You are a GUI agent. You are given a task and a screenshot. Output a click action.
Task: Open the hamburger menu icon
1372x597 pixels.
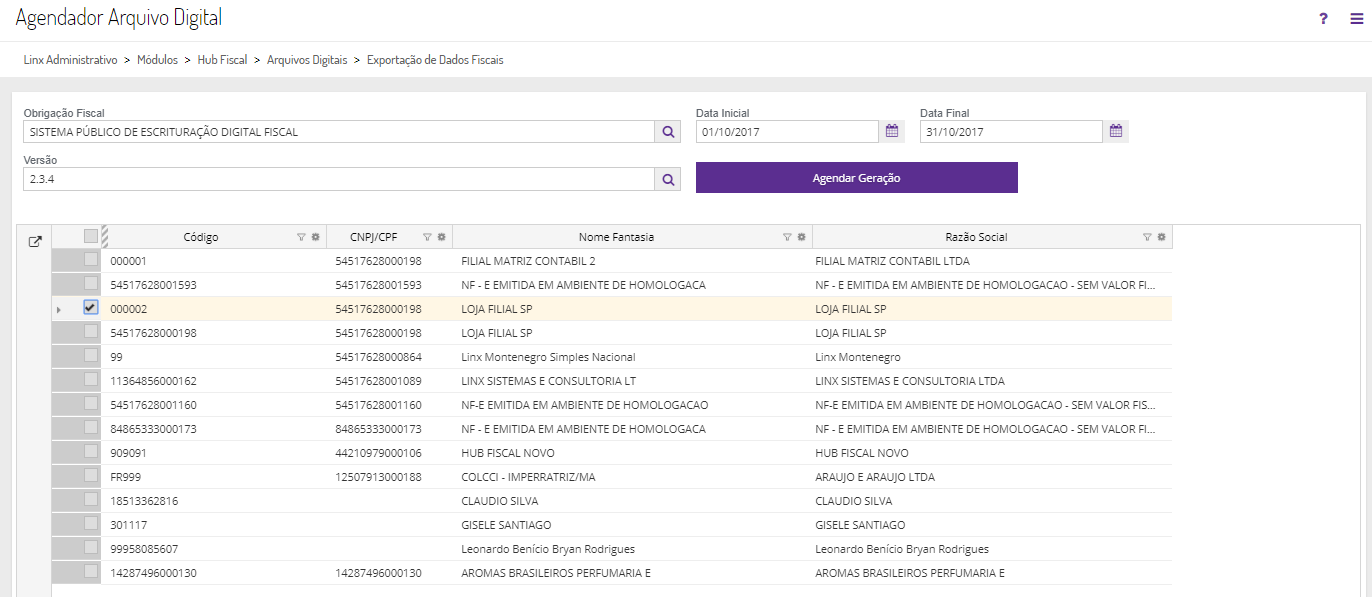pos(1356,18)
